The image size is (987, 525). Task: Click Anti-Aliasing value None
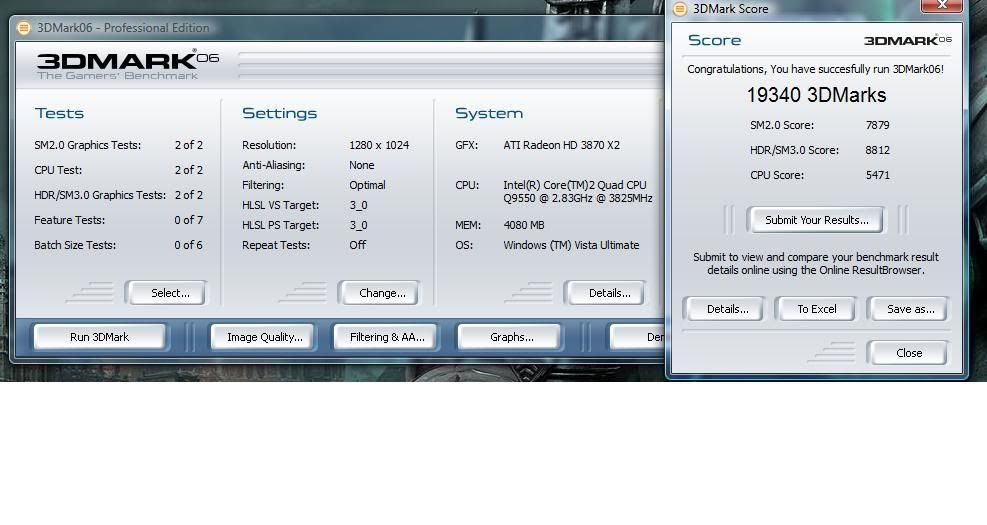point(362,165)
